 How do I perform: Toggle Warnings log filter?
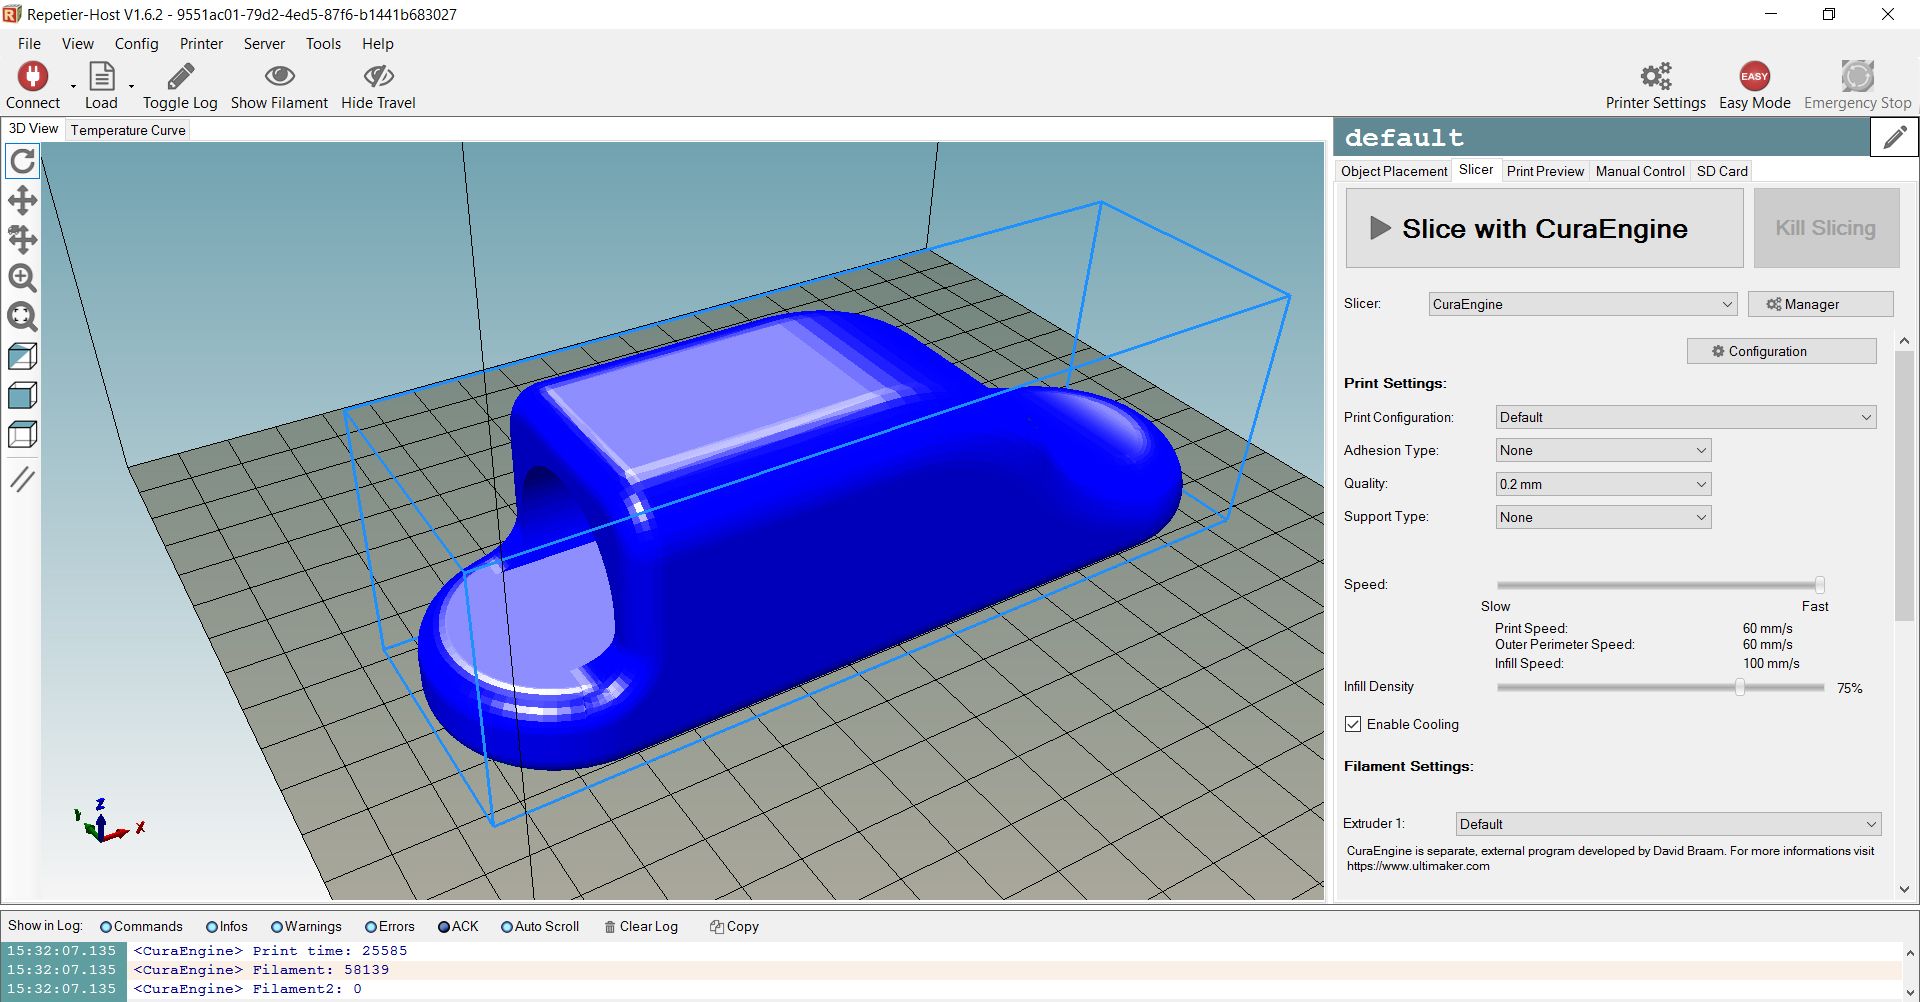pos(307,926)
